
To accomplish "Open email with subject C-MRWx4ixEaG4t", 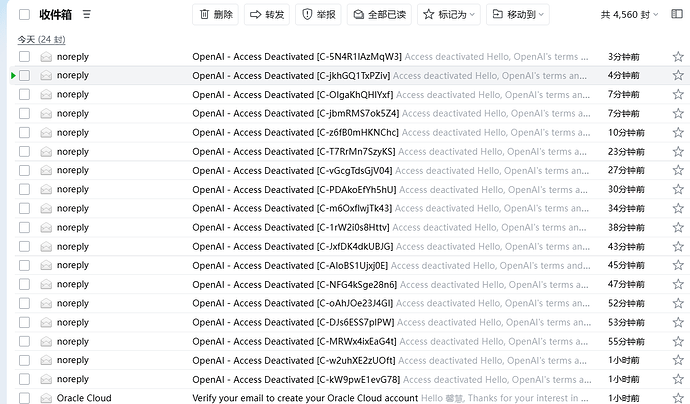I will (294, 342).
